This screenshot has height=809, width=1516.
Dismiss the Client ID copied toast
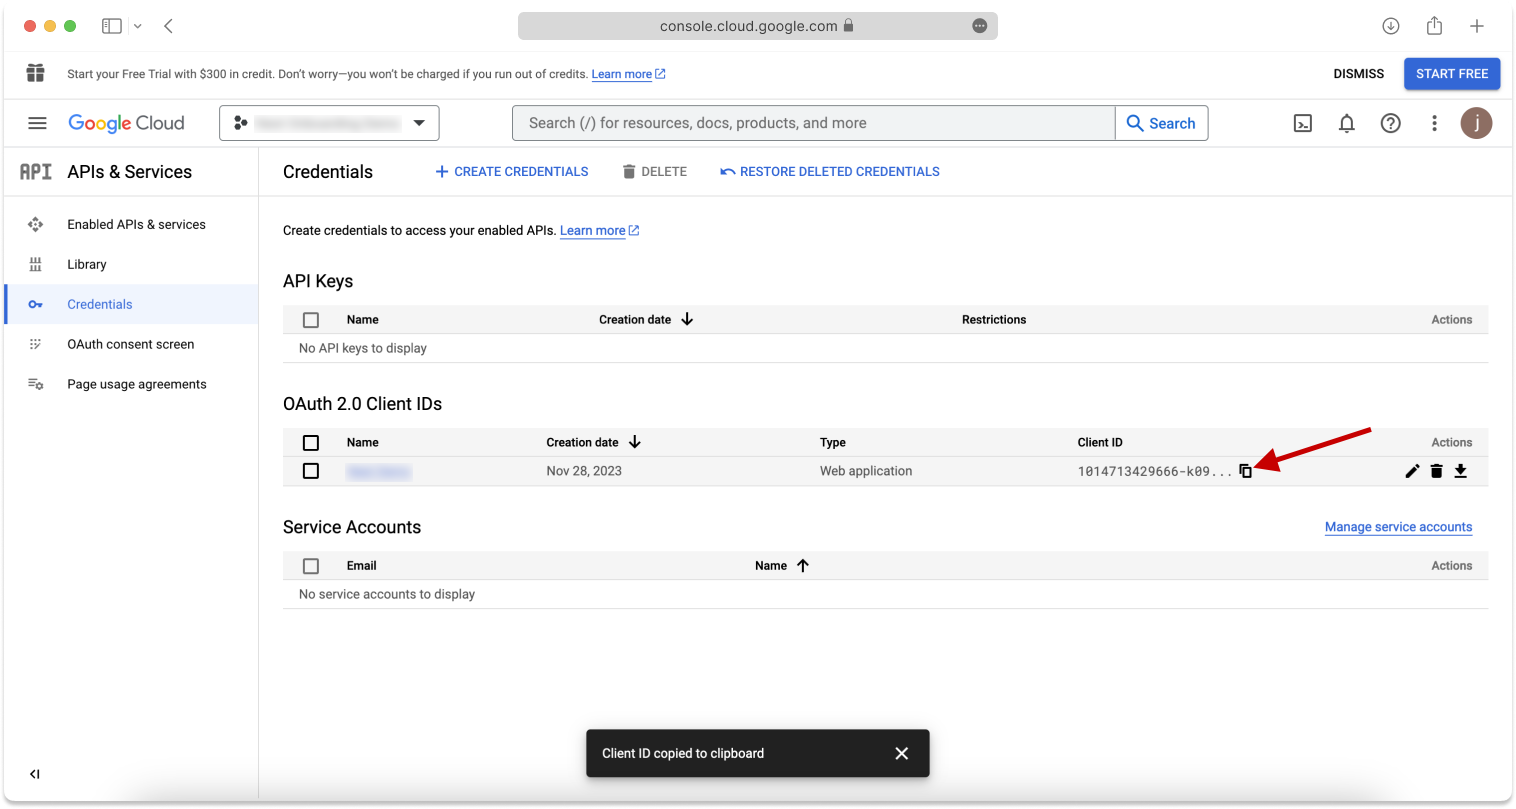(901, 753)
